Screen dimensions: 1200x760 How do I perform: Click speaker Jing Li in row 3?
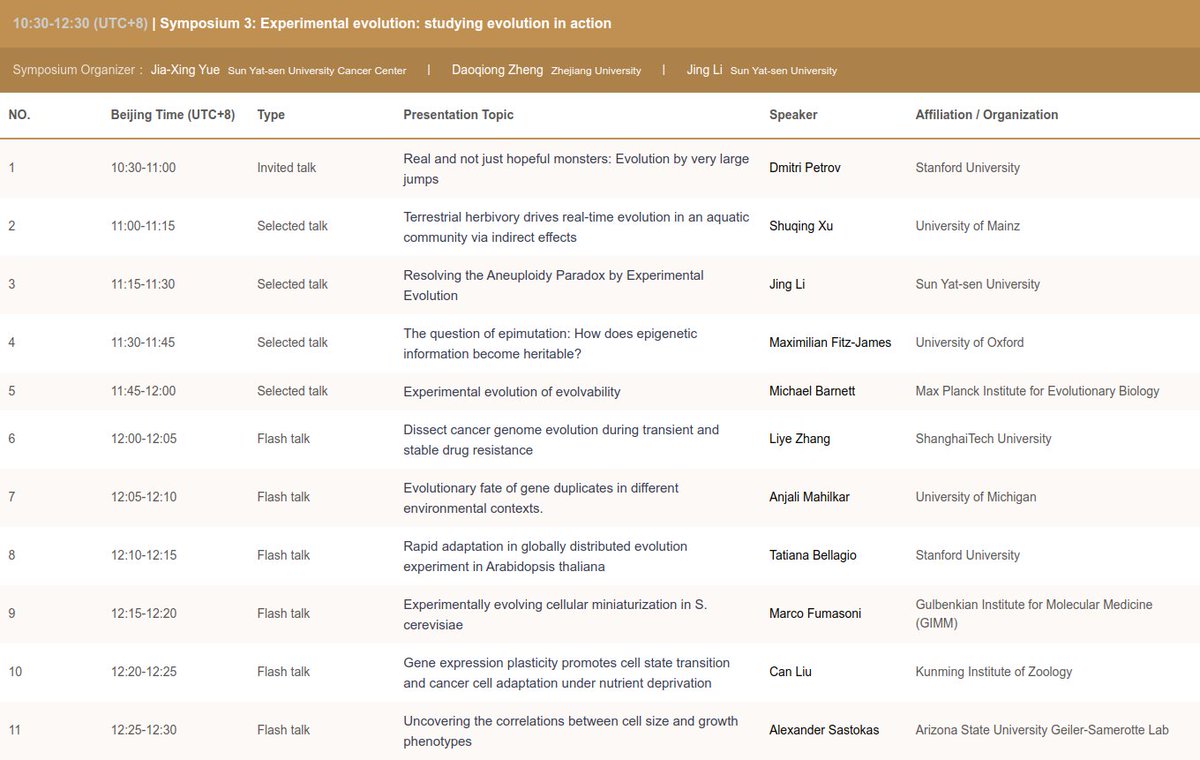click(x=787, y=284)
